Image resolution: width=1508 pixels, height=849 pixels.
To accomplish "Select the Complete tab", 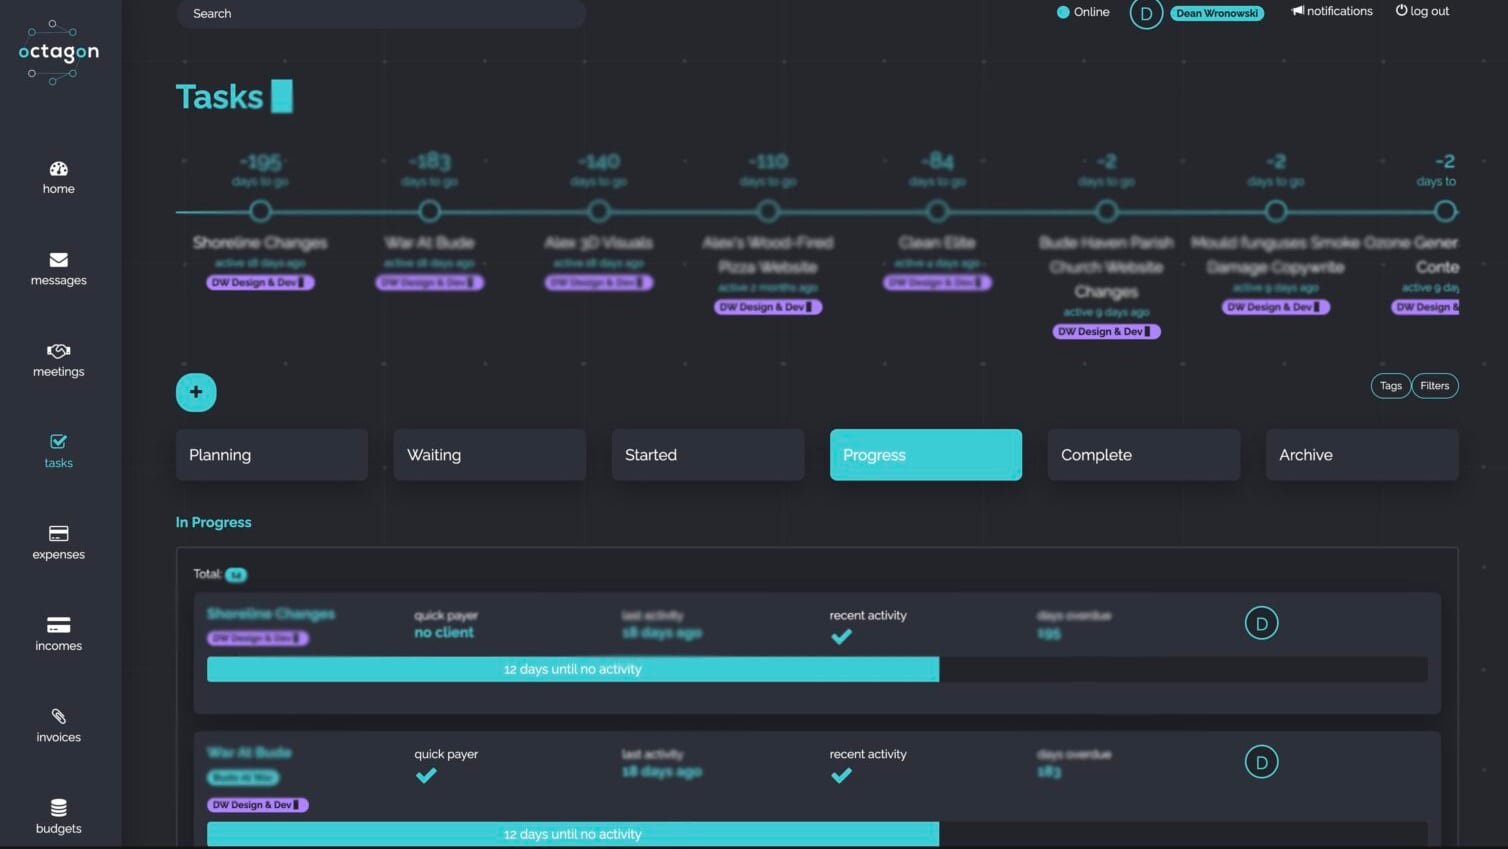I will pos(1144,455).
